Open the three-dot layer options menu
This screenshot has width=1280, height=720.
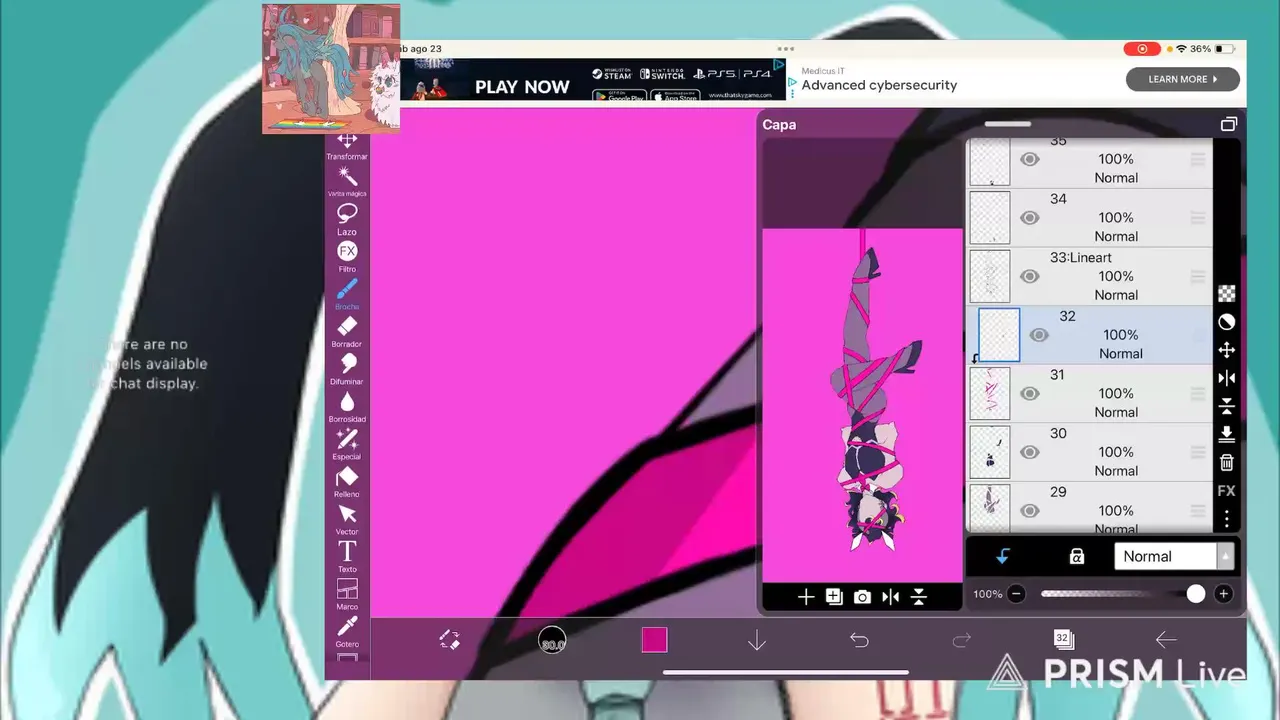(x=1227, y=520)
